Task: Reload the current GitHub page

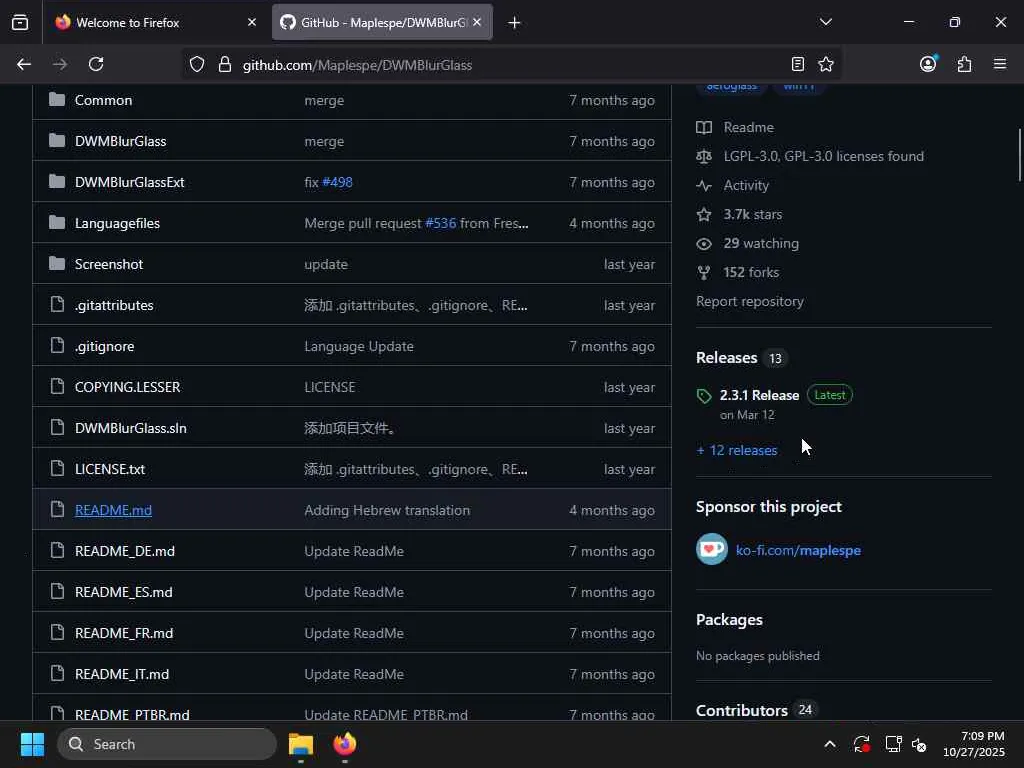Action: tap(96, 64)
